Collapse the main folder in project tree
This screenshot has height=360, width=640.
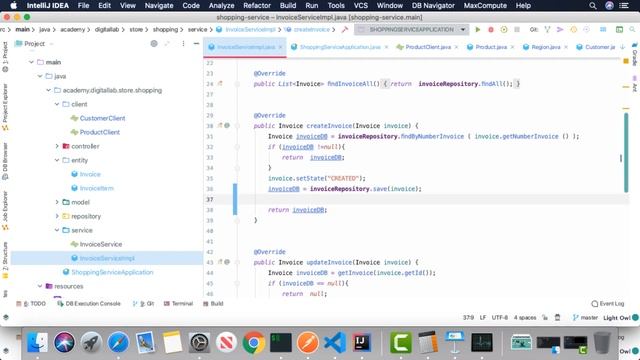31,62
